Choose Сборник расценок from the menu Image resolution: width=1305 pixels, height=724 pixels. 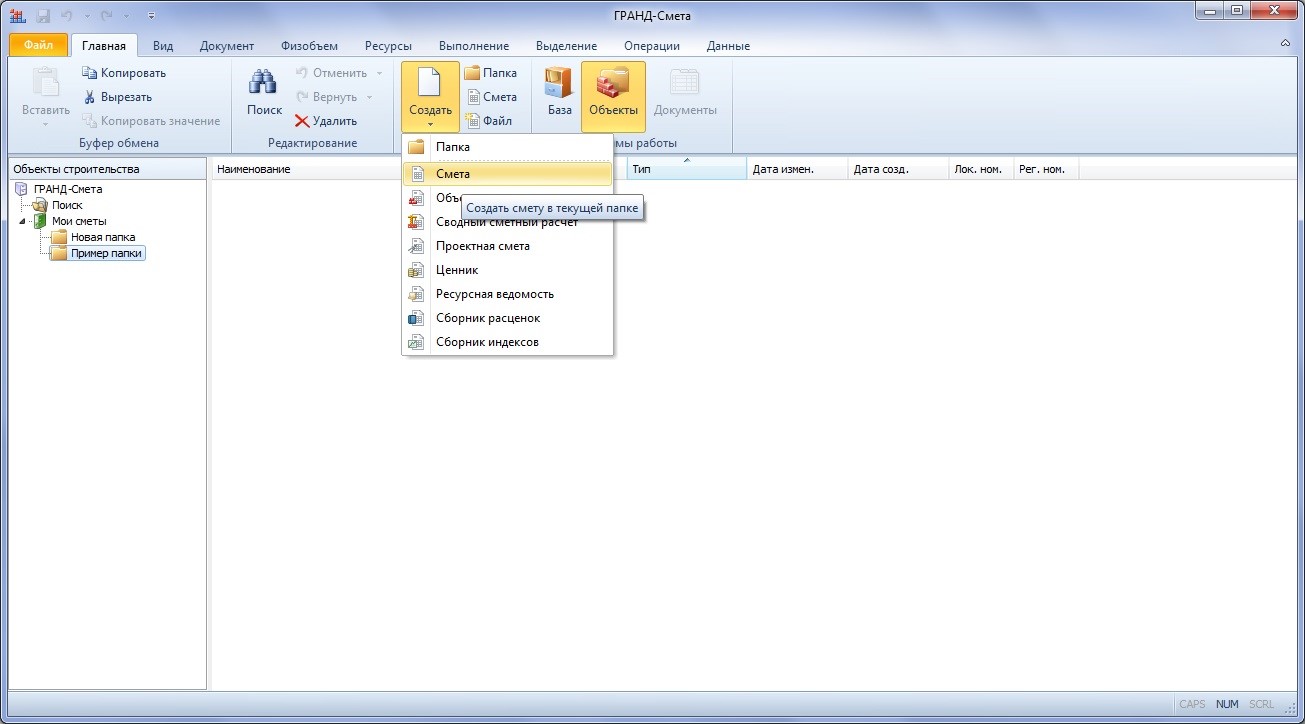(x=507, y=318)
